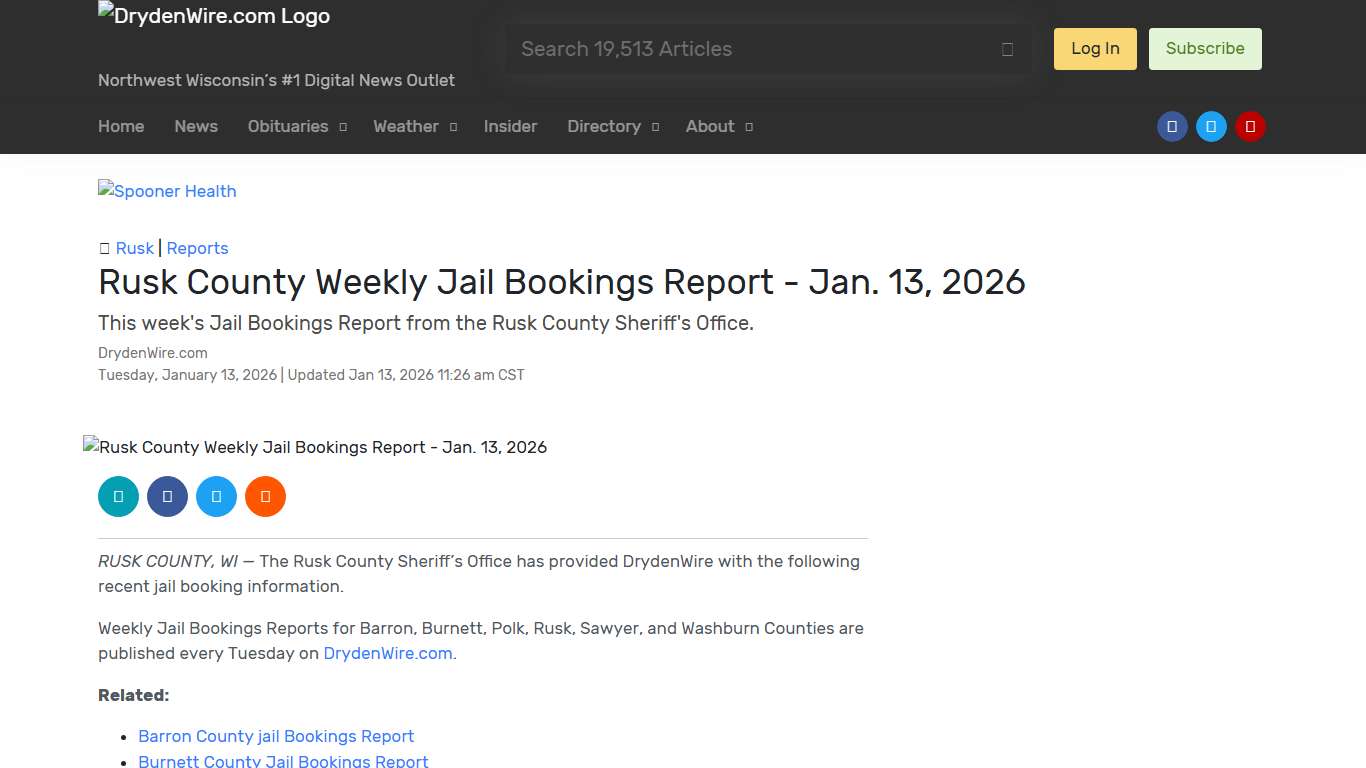Click the search icon in the search bar
Screen dimensions: 1366x768
(x=1007, y=48)
